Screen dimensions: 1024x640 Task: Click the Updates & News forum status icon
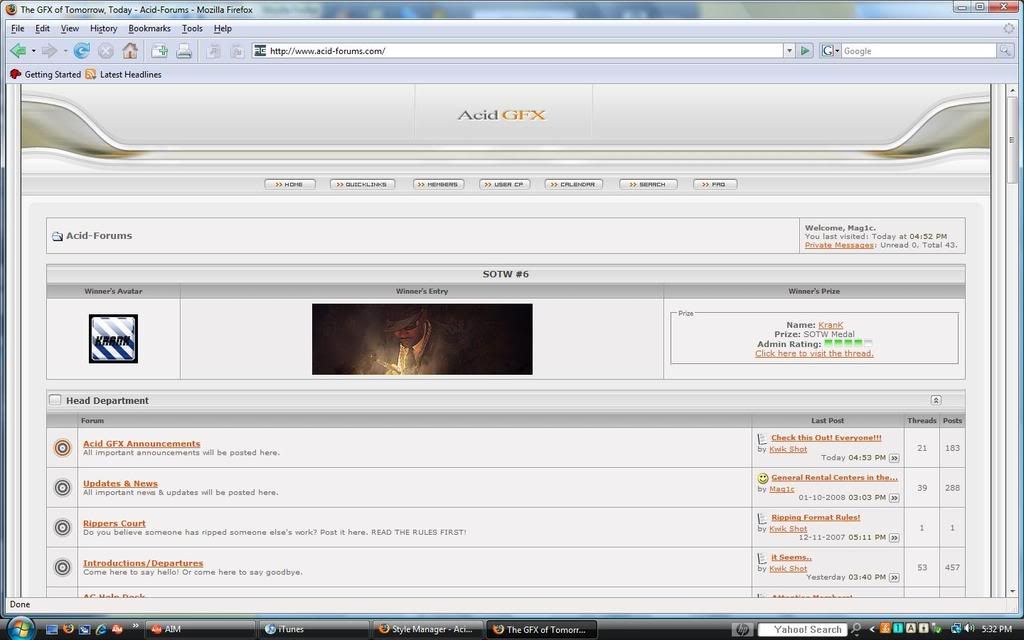(62, 488)
